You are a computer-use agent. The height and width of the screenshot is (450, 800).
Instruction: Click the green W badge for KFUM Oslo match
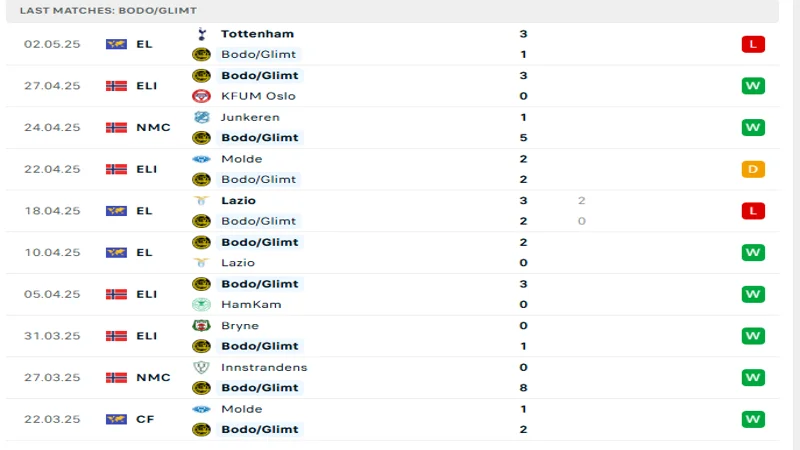753,86
